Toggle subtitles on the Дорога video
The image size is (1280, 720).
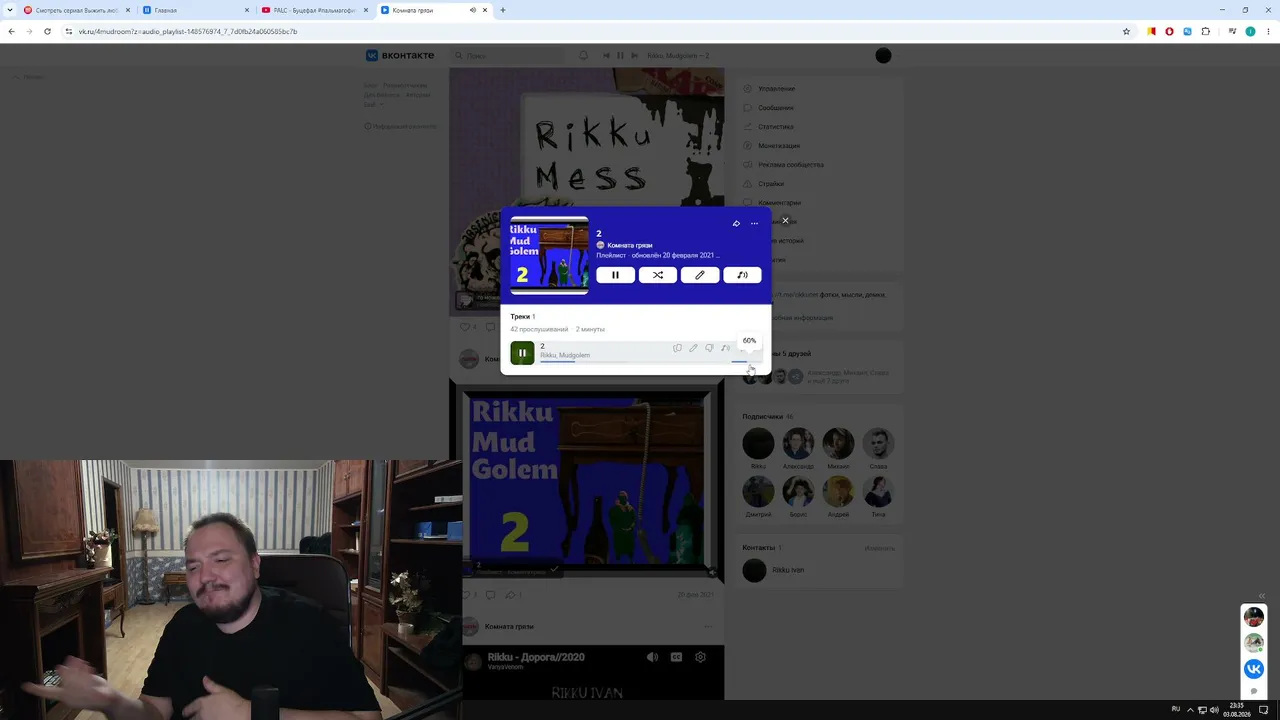click(676, 657)
